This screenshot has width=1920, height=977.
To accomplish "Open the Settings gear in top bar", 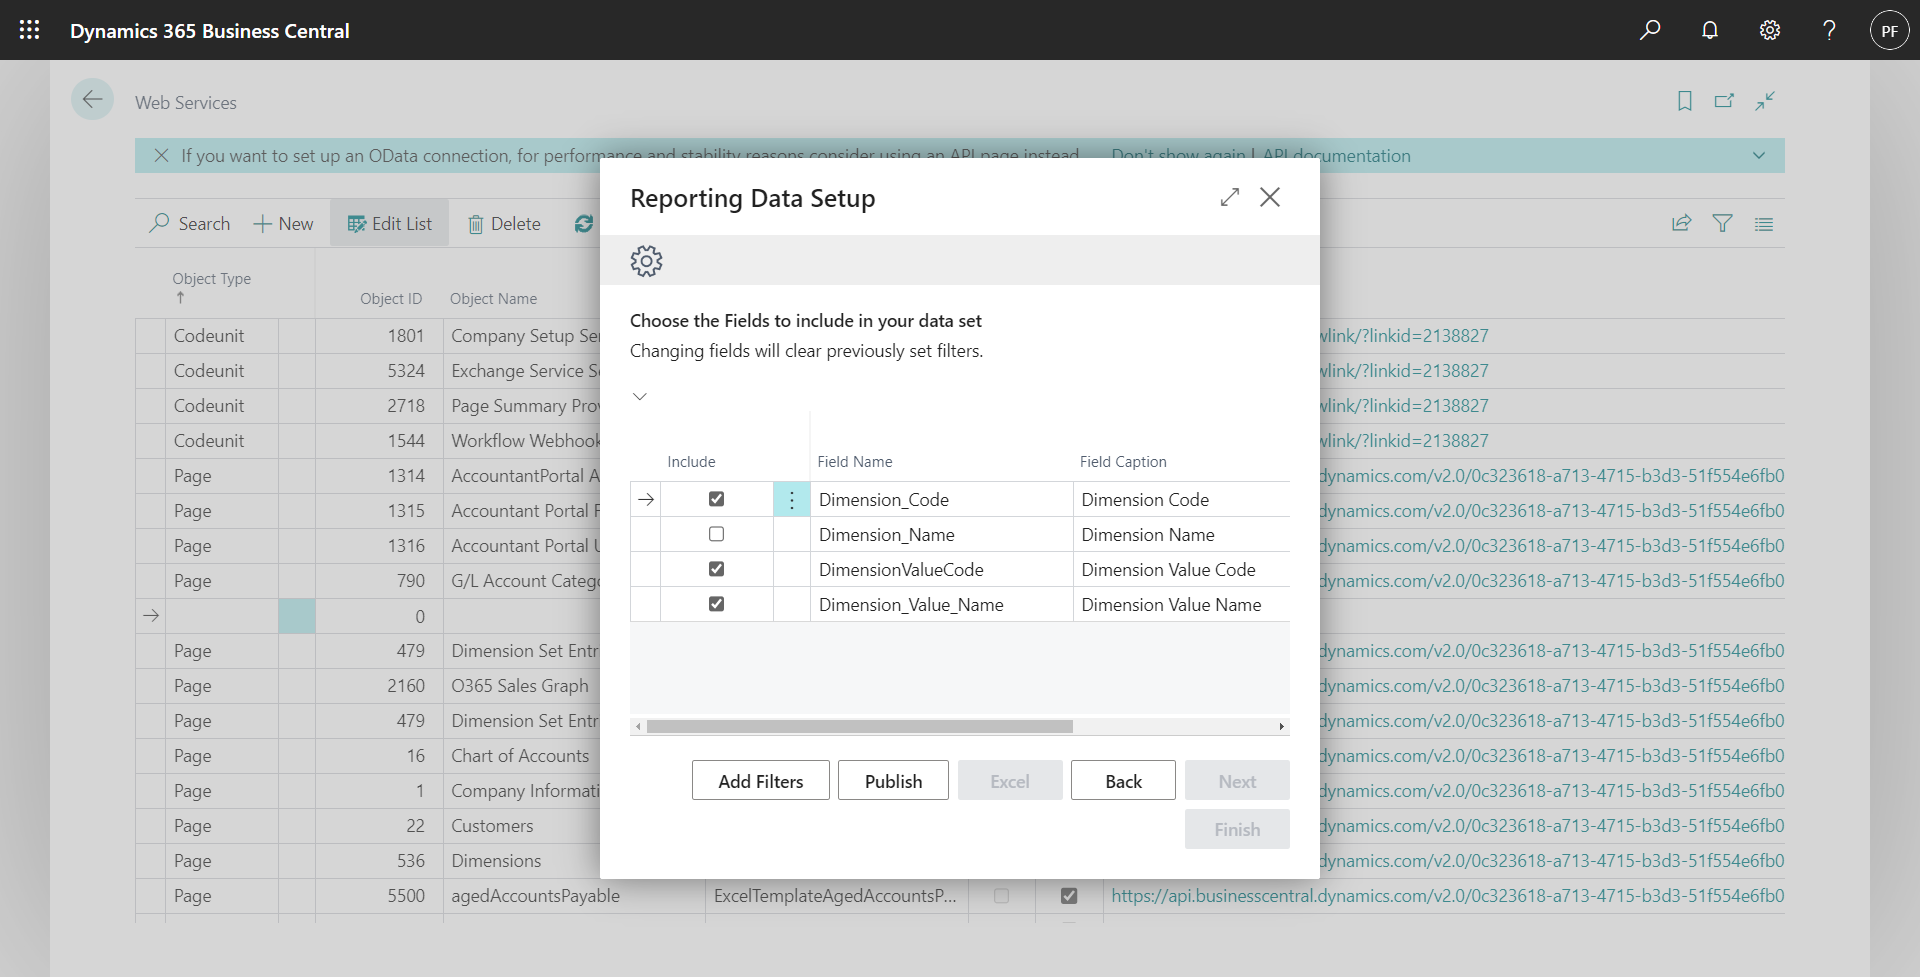I will point(1770,30).
